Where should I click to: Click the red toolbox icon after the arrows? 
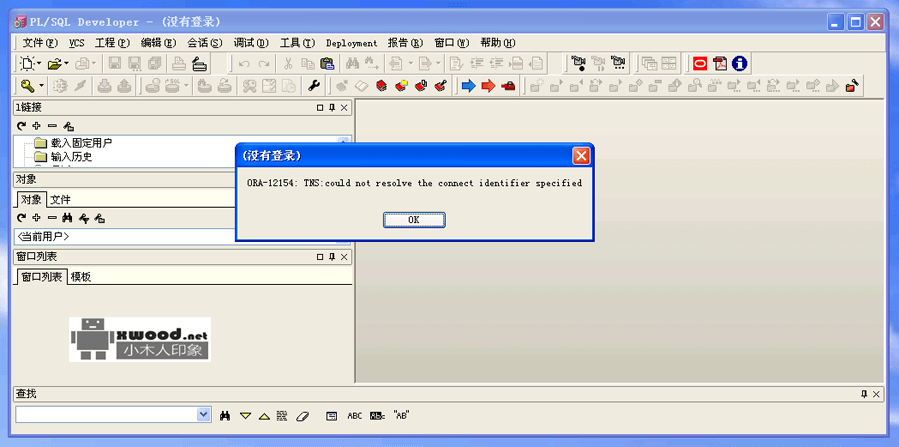tap(508, 86)
